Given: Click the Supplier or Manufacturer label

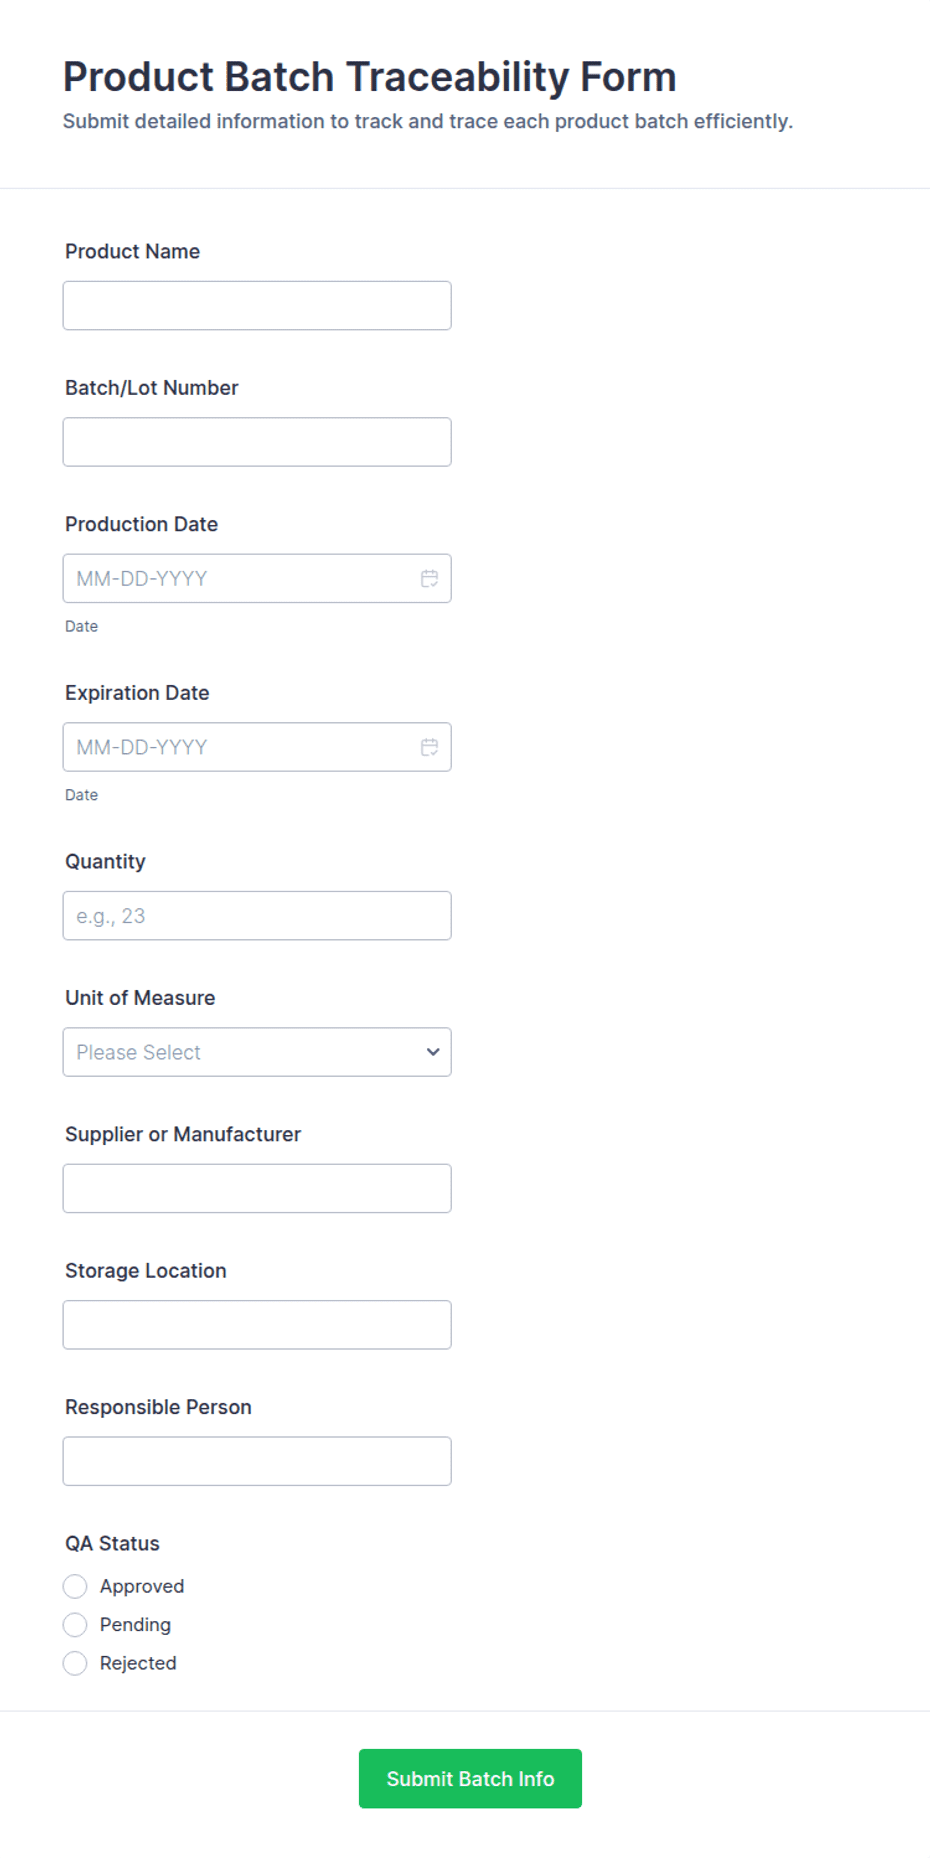Looking at the screenshot, I should click(183, 1134).
